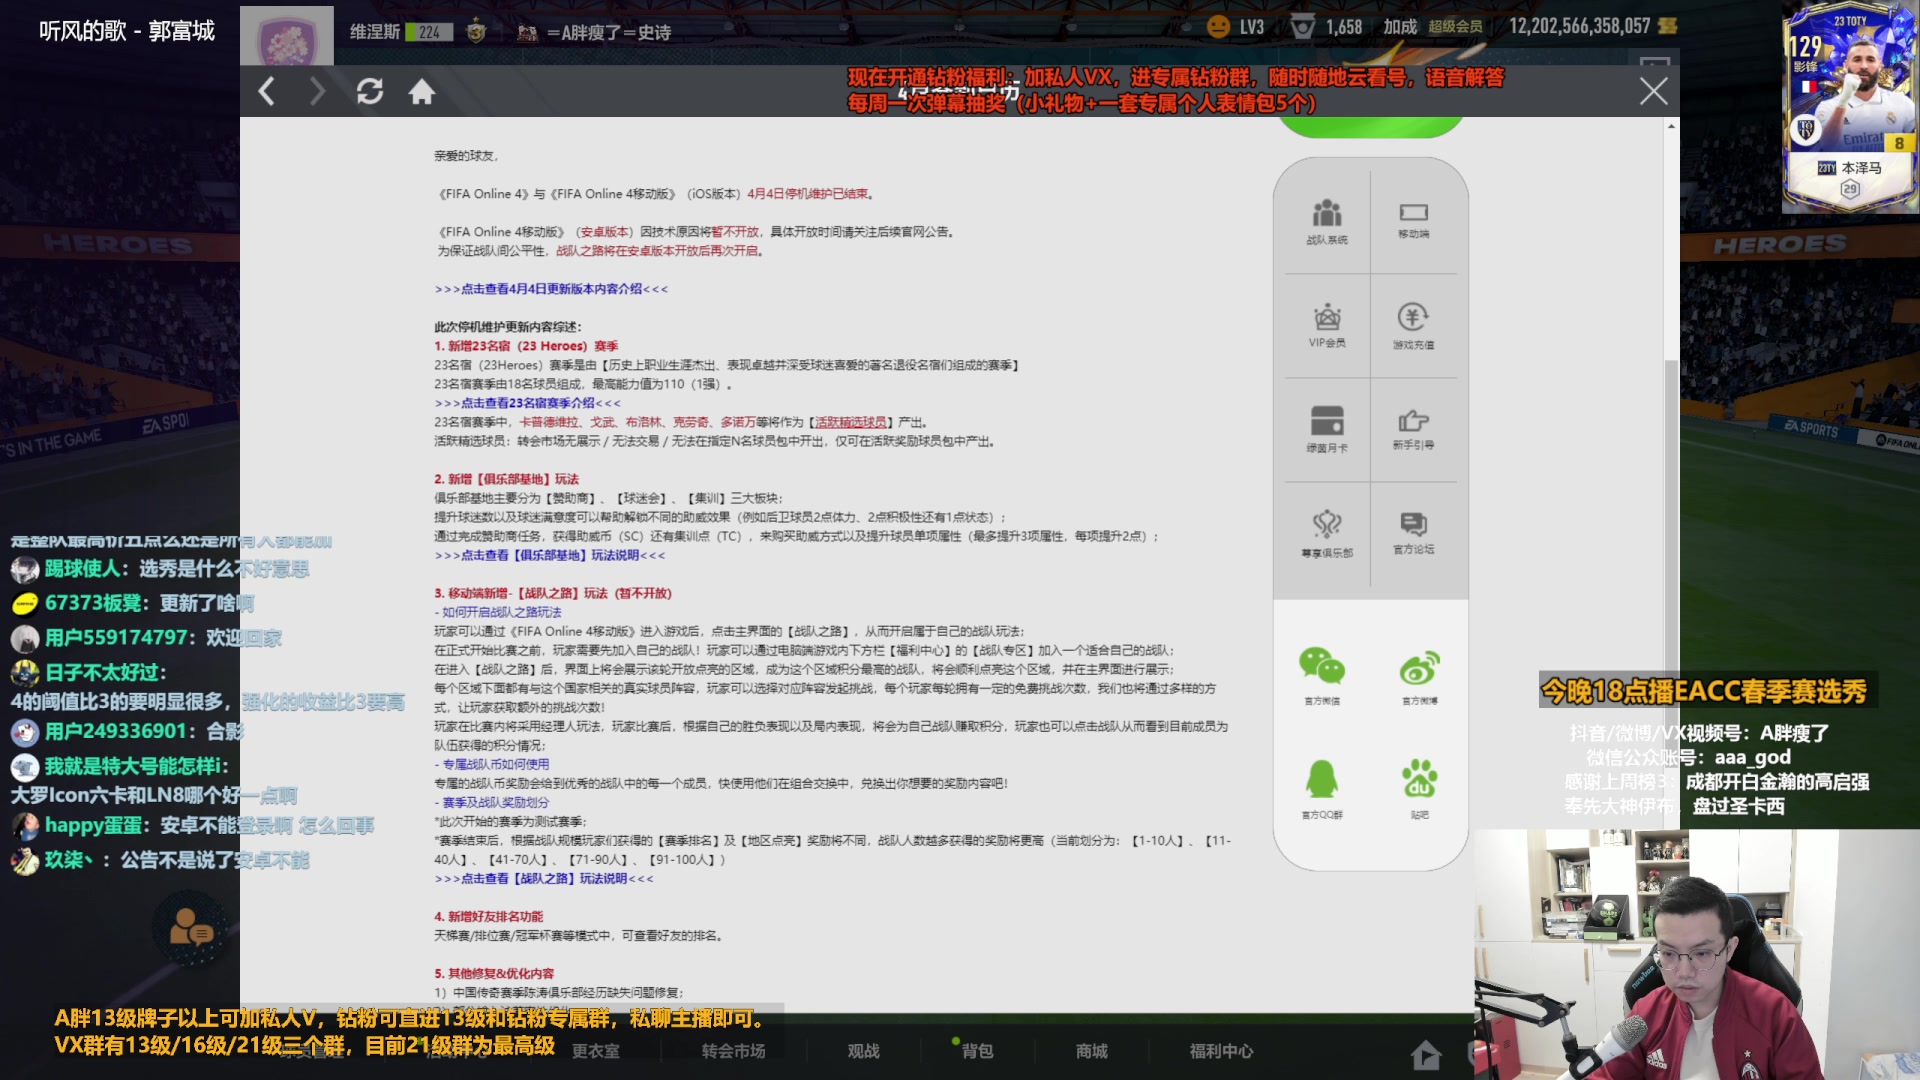Viewport: 1920px width, 1080px height.
Task: Refresh the announcement page
Action: pyautogui.click(x=370, y=91)
